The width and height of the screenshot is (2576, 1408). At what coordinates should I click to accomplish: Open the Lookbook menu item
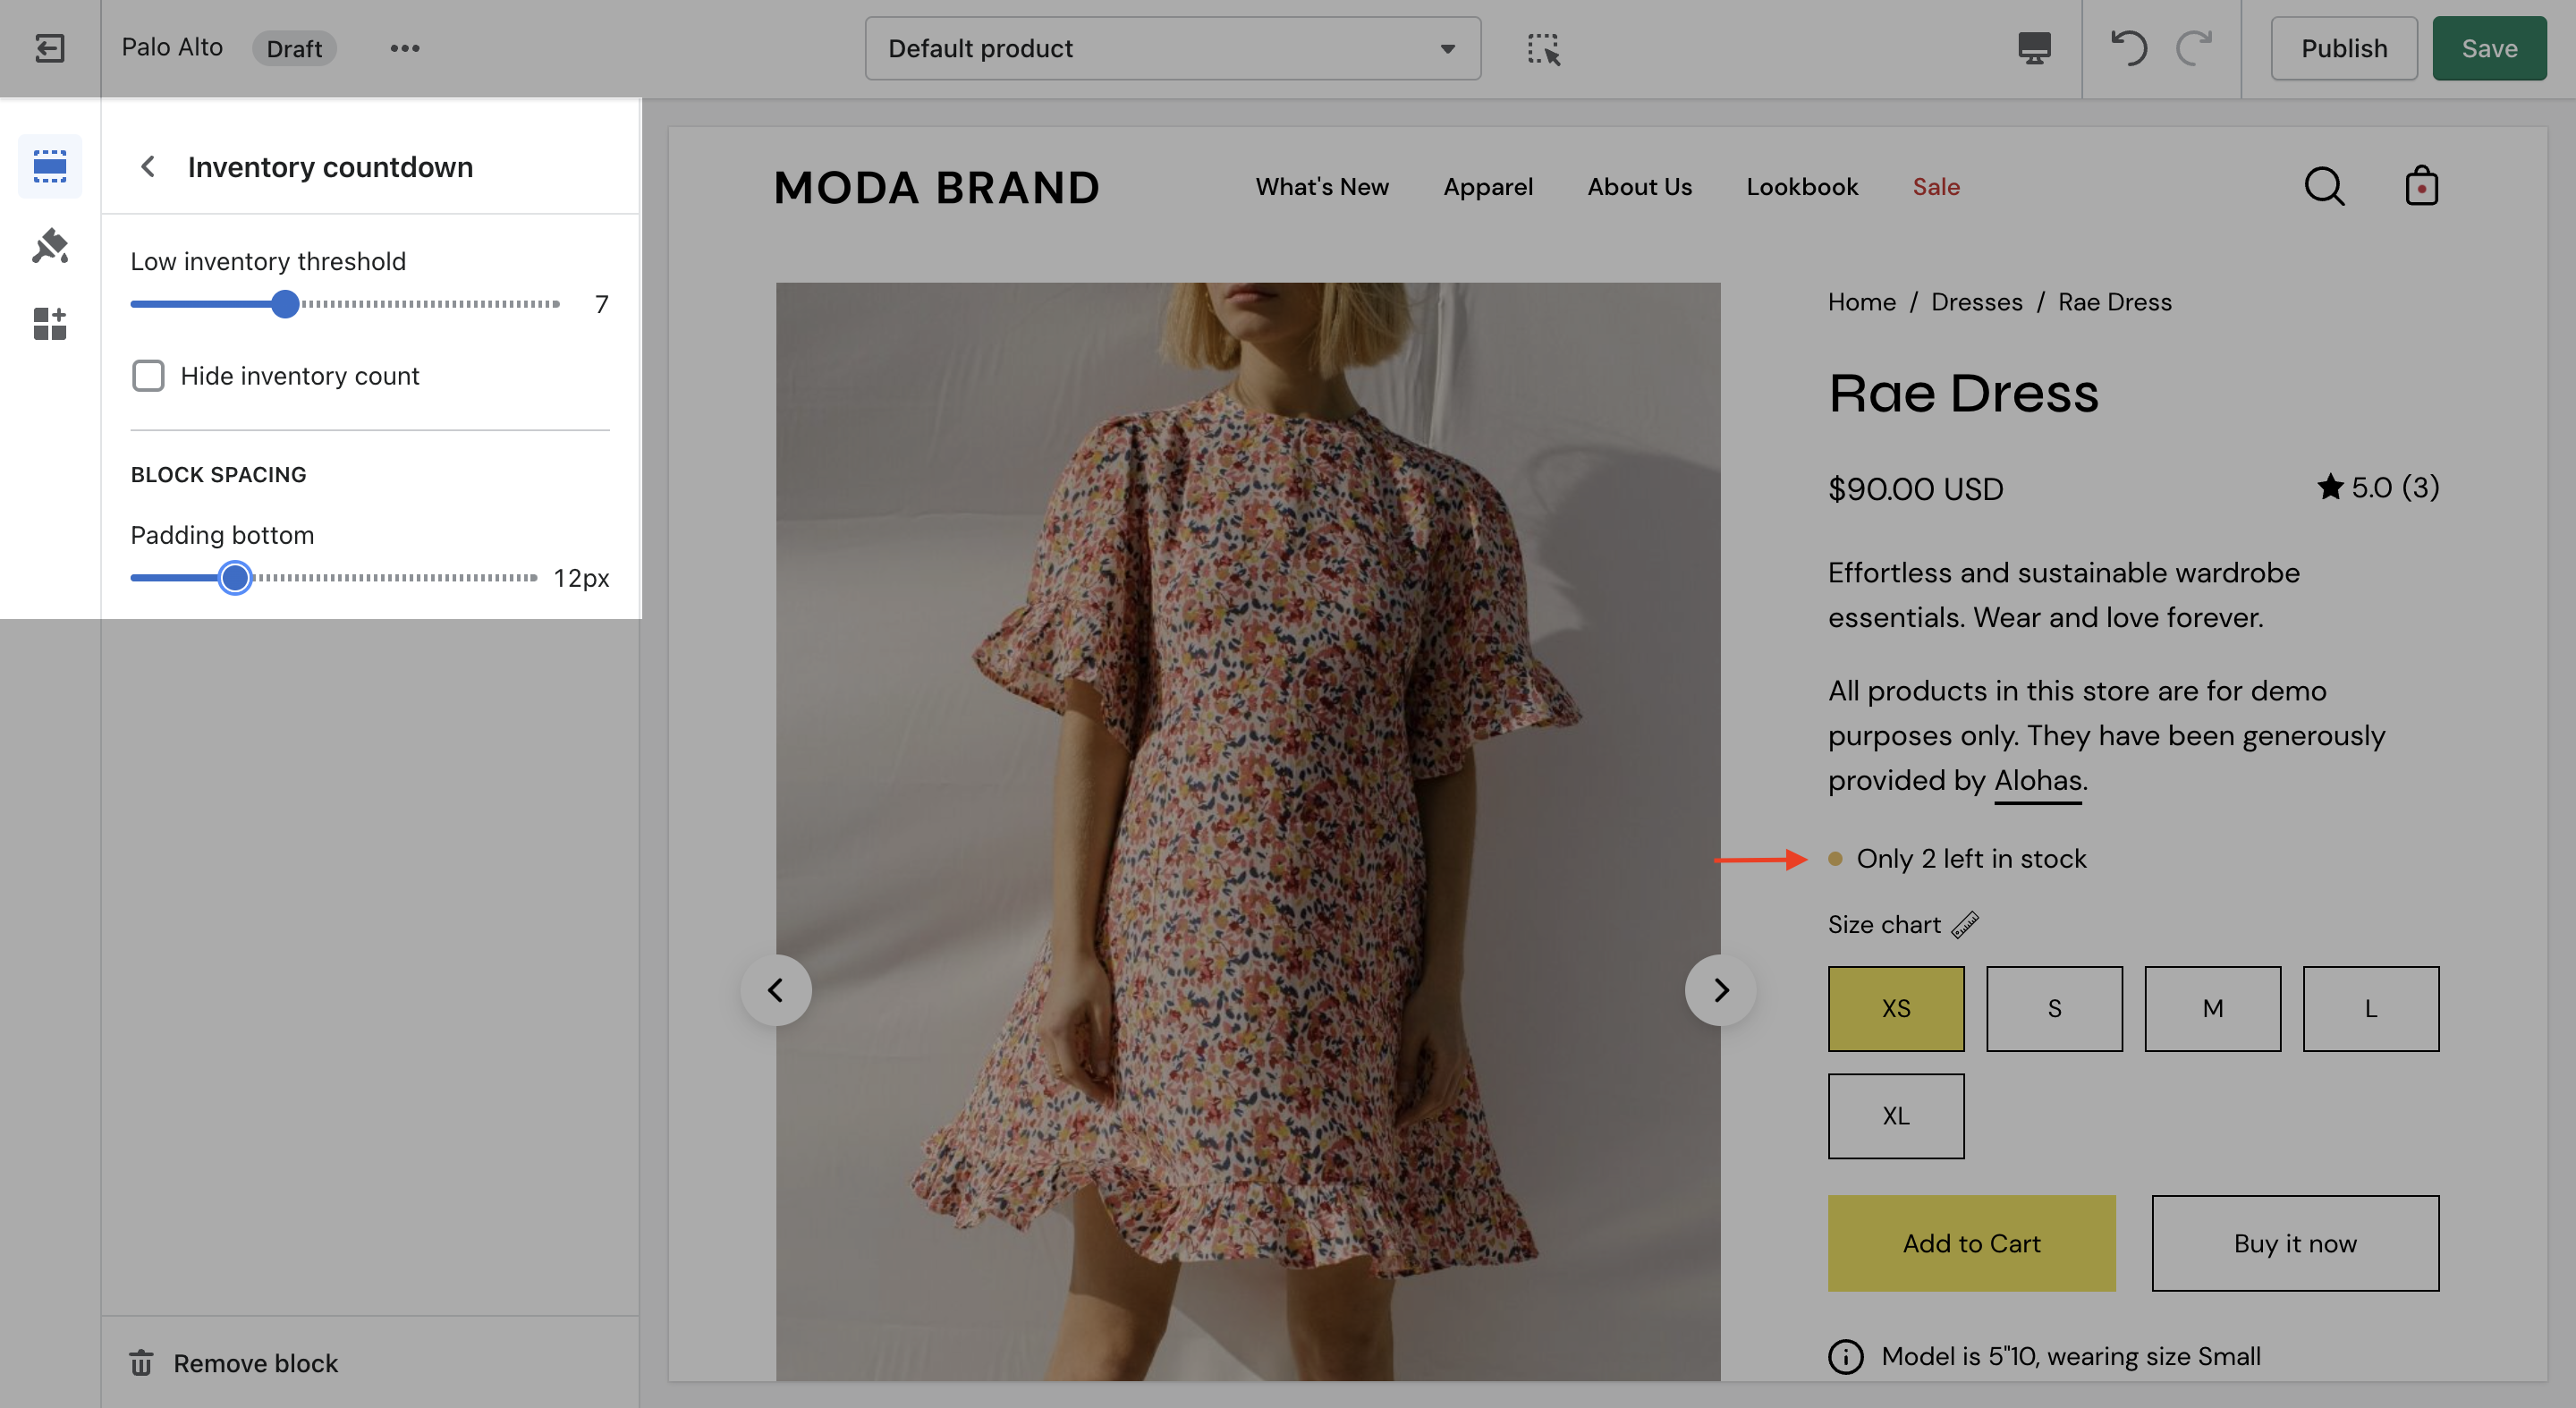1801,187
